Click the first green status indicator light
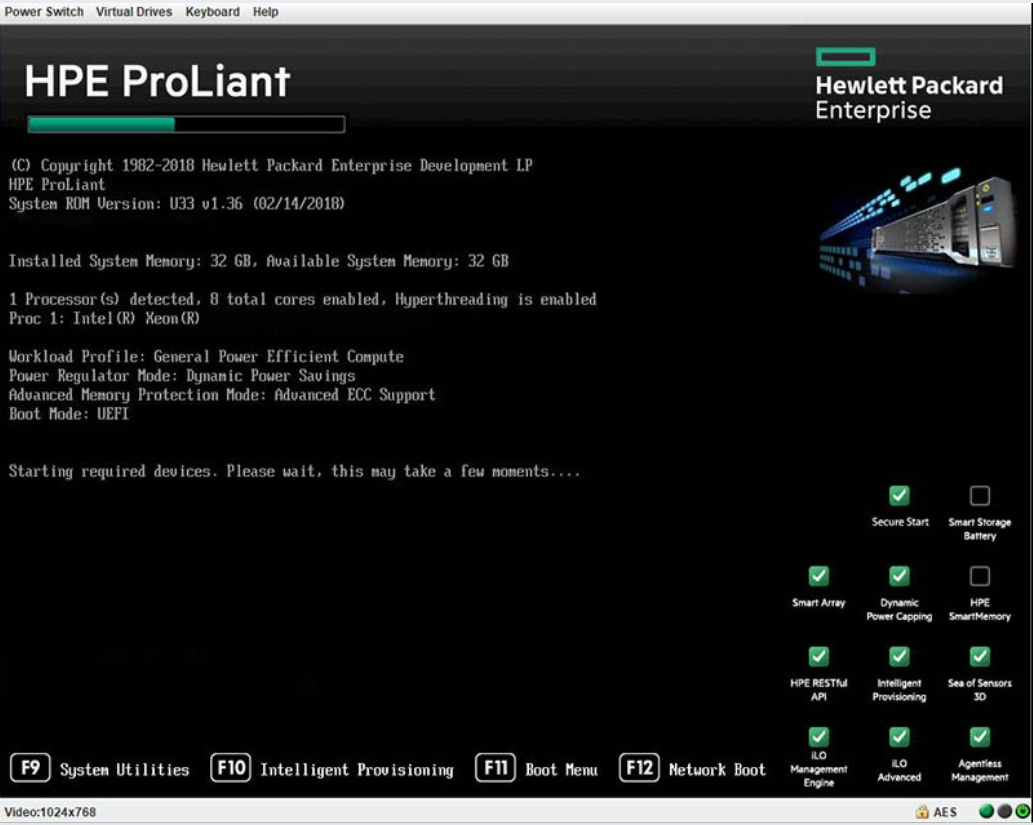 click(x=986, y=812)
